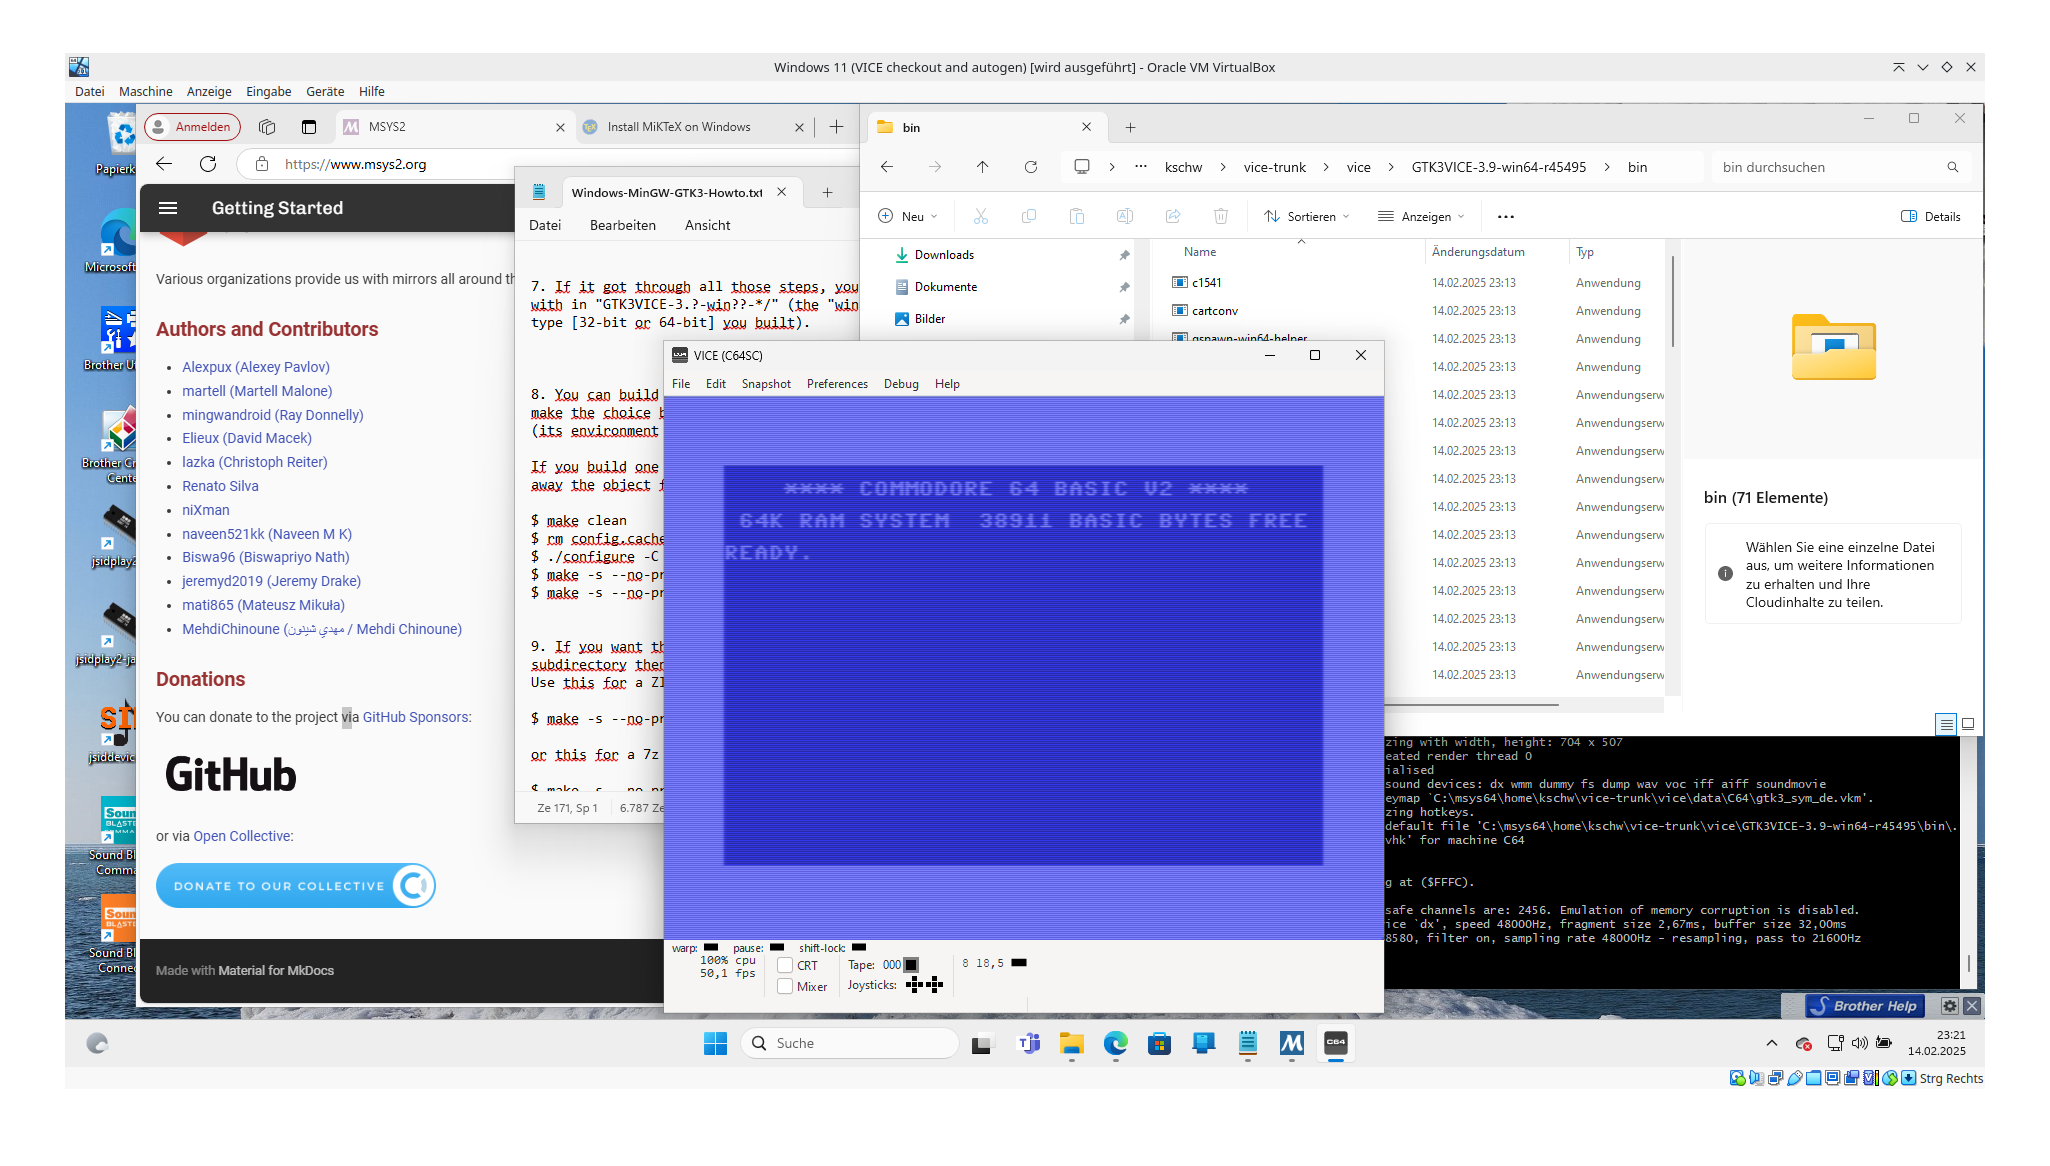
Task: Expand chevron after vice-trunk in breadcrumb
Action: (x=1326, y=167)
